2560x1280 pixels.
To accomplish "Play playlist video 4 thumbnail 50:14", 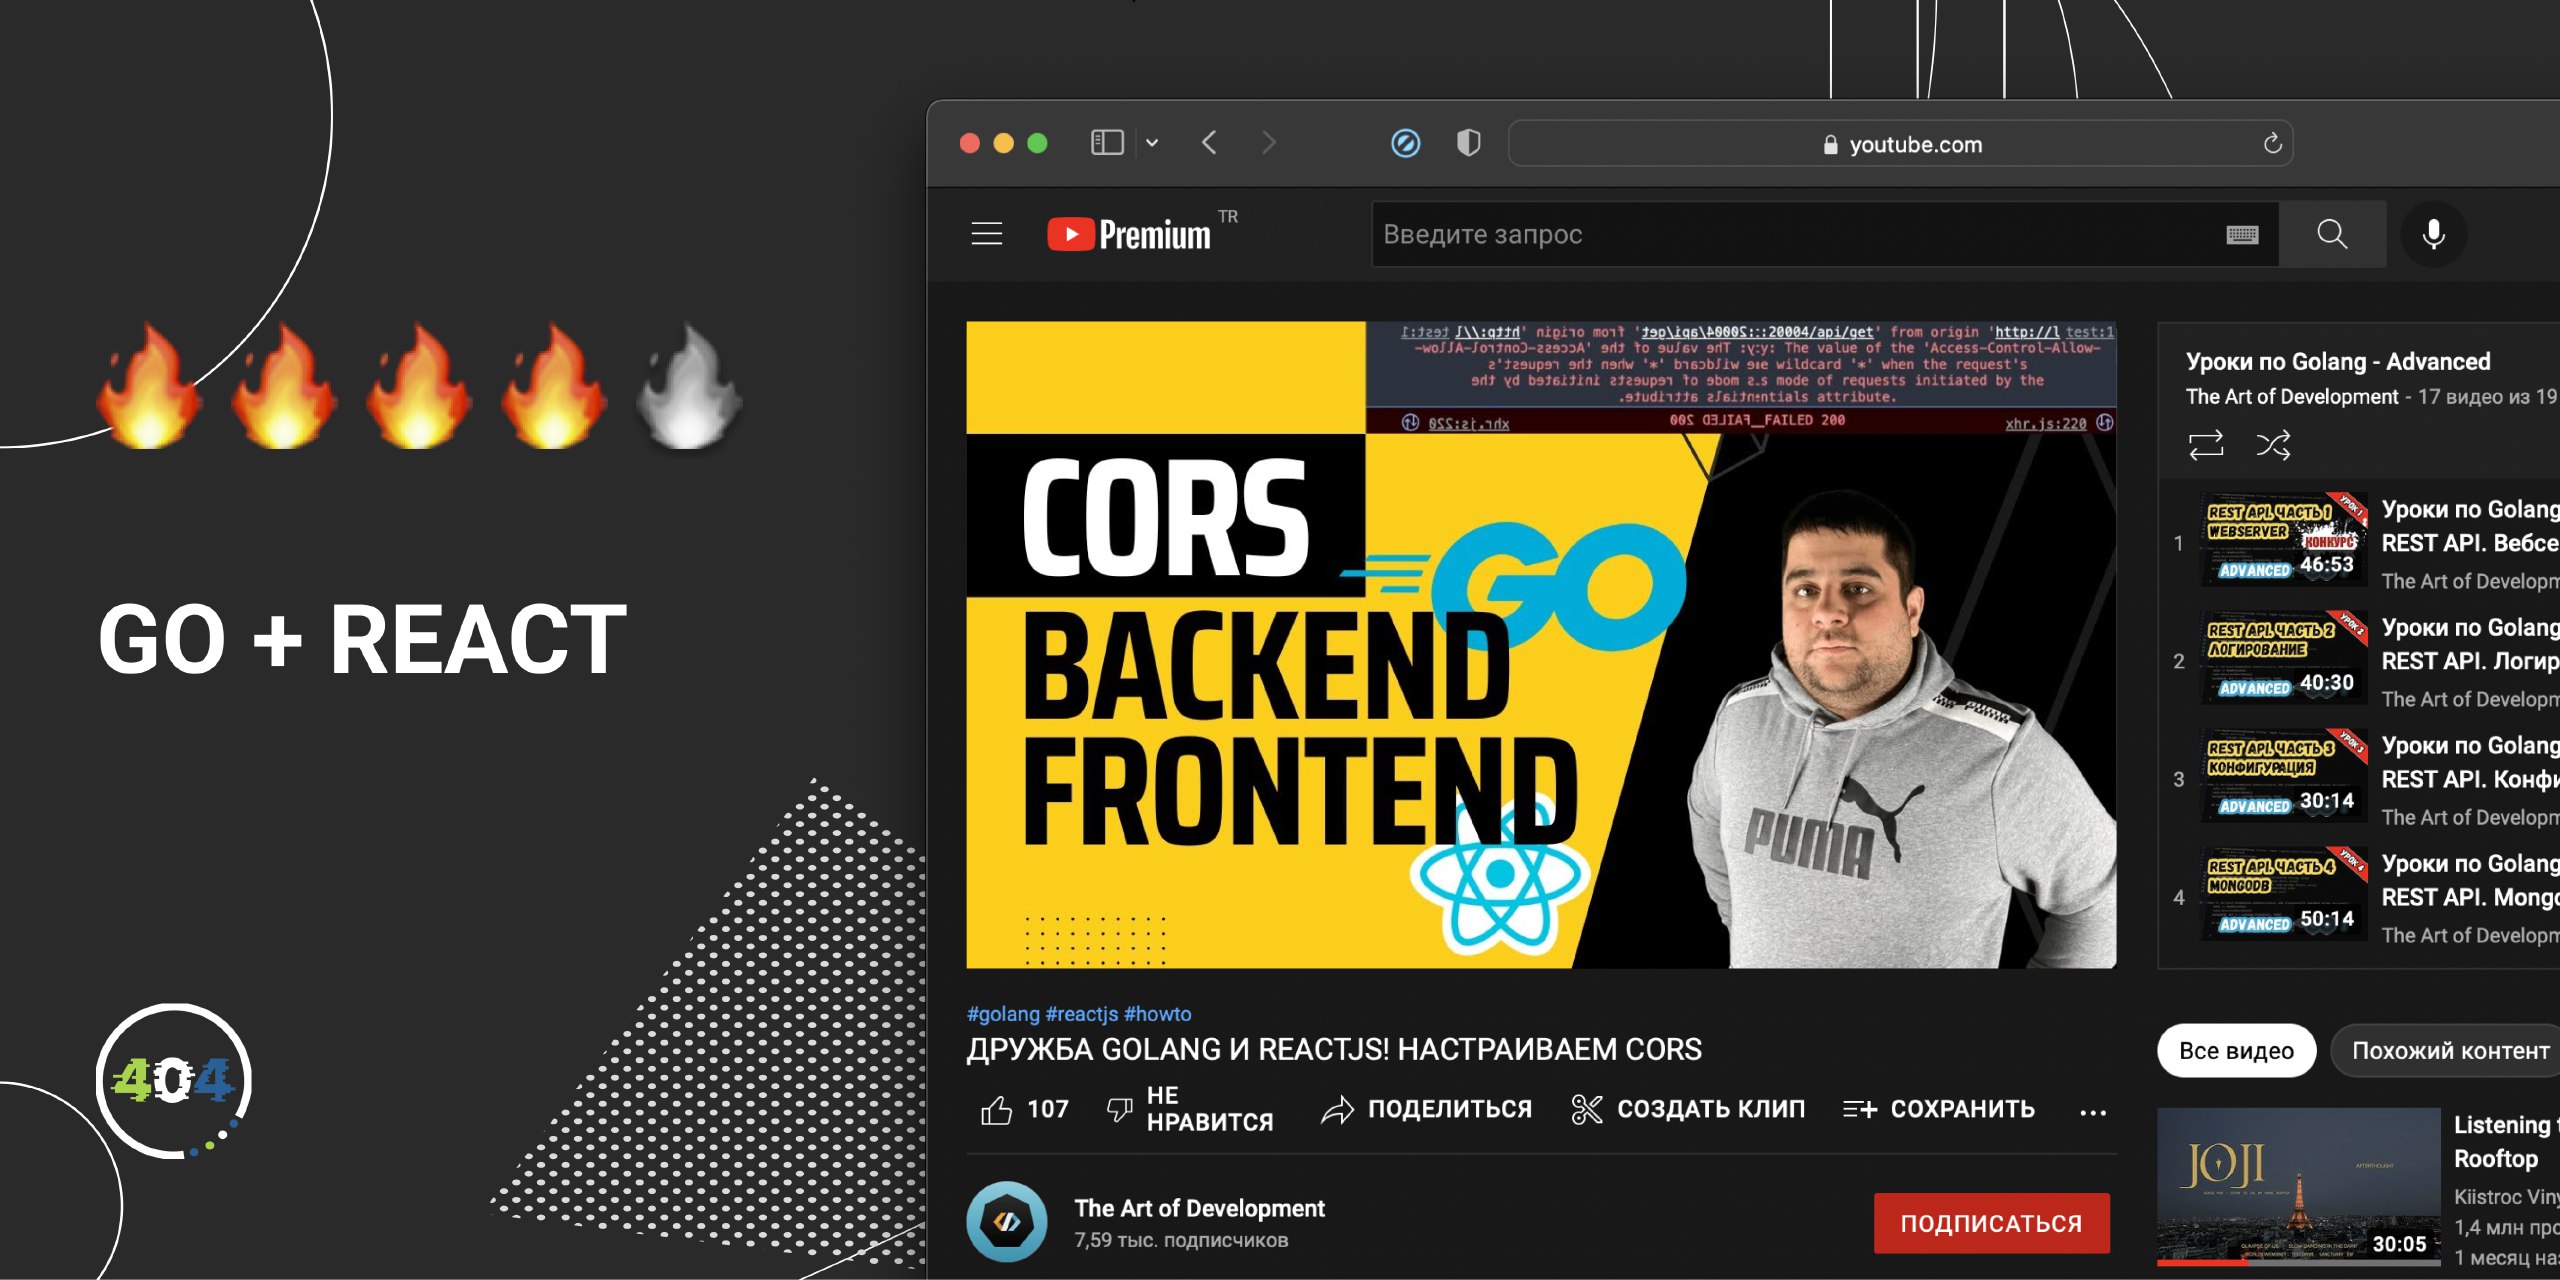I will coord(2284,892).
